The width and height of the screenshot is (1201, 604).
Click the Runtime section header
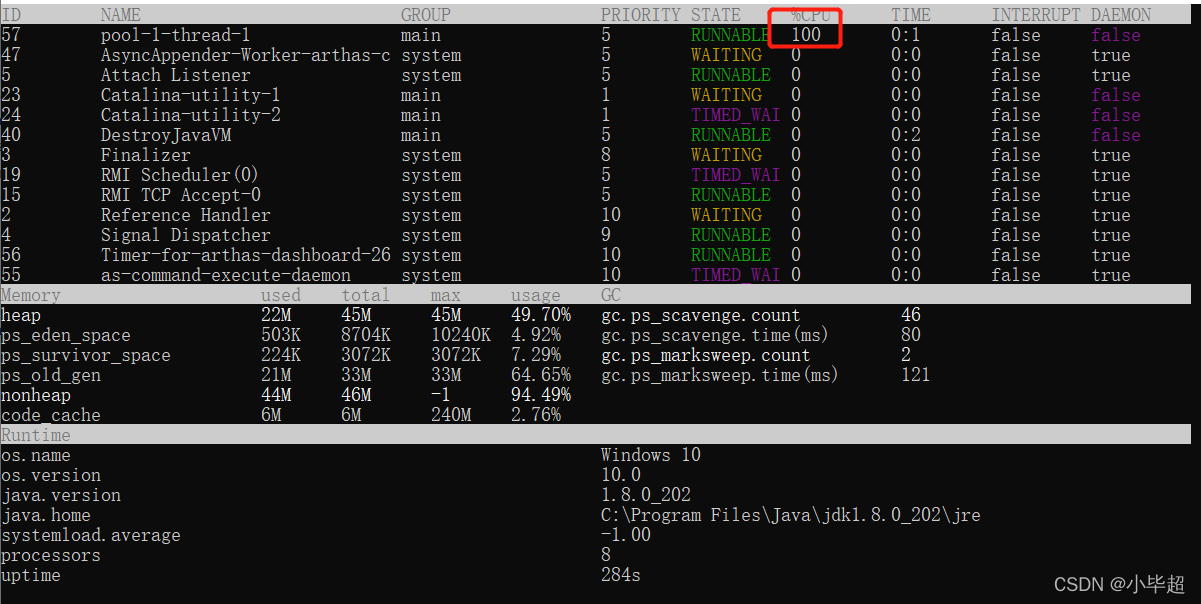tap(36, 435)
